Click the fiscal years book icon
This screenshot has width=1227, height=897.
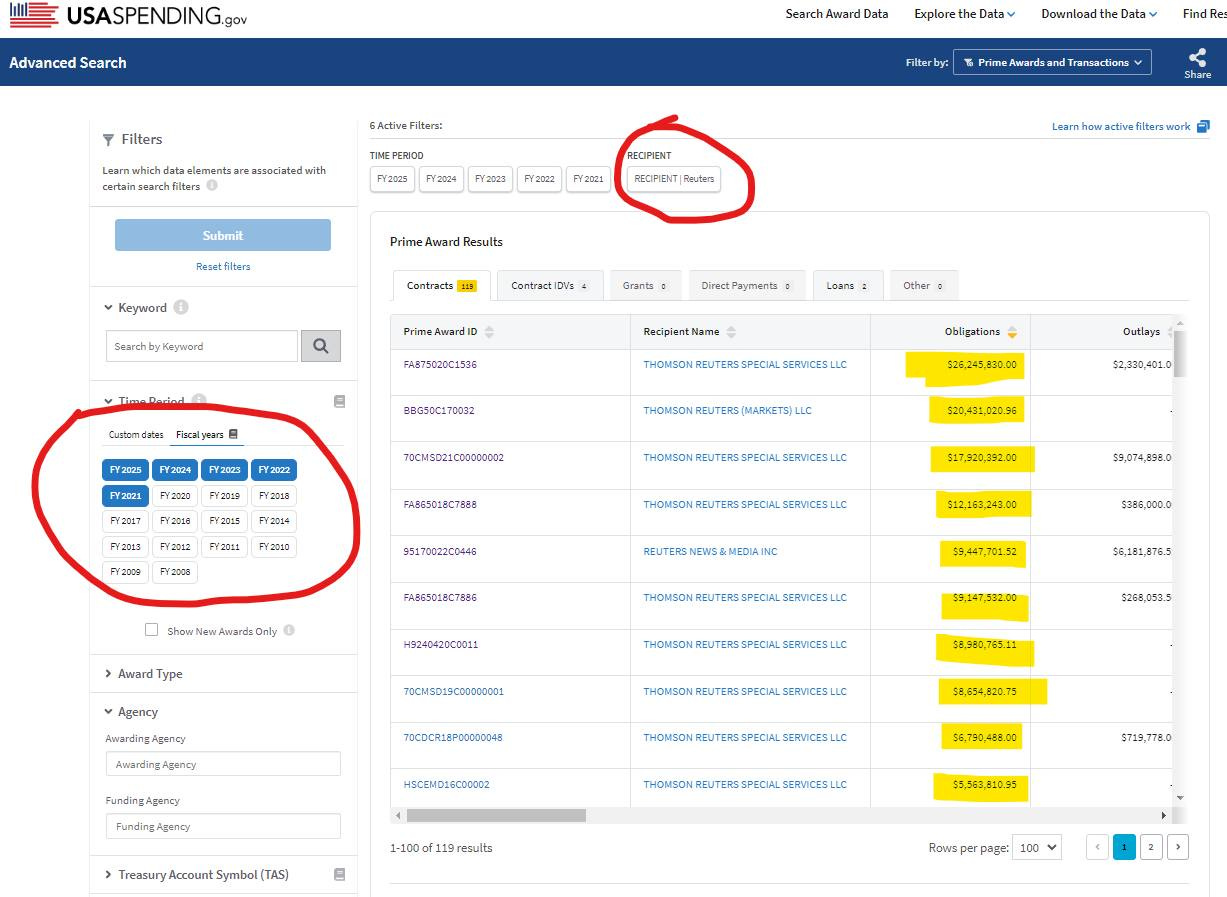(233, 434)
